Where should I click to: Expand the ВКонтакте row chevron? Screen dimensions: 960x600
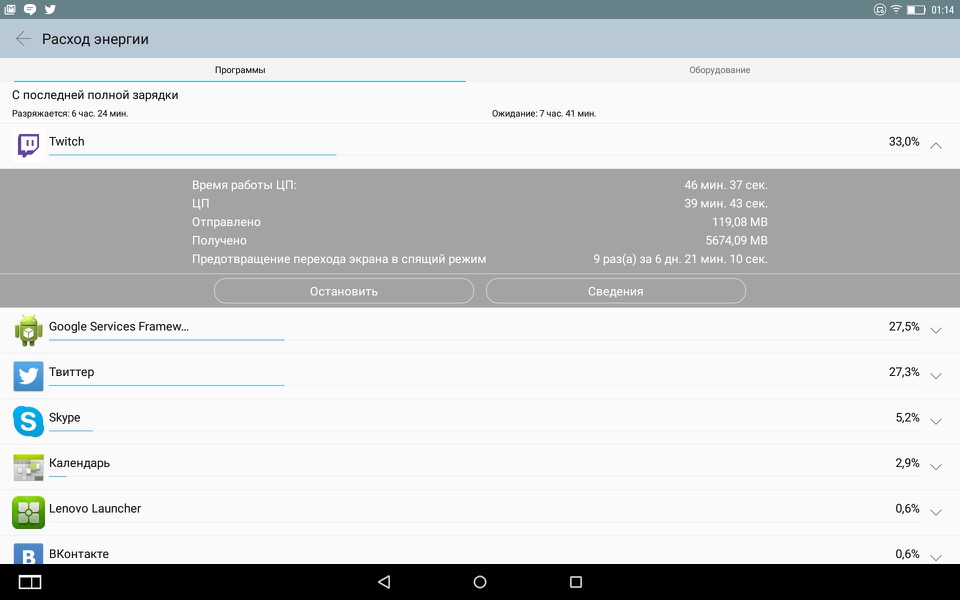pyautogui.click(x=936, y=557)
